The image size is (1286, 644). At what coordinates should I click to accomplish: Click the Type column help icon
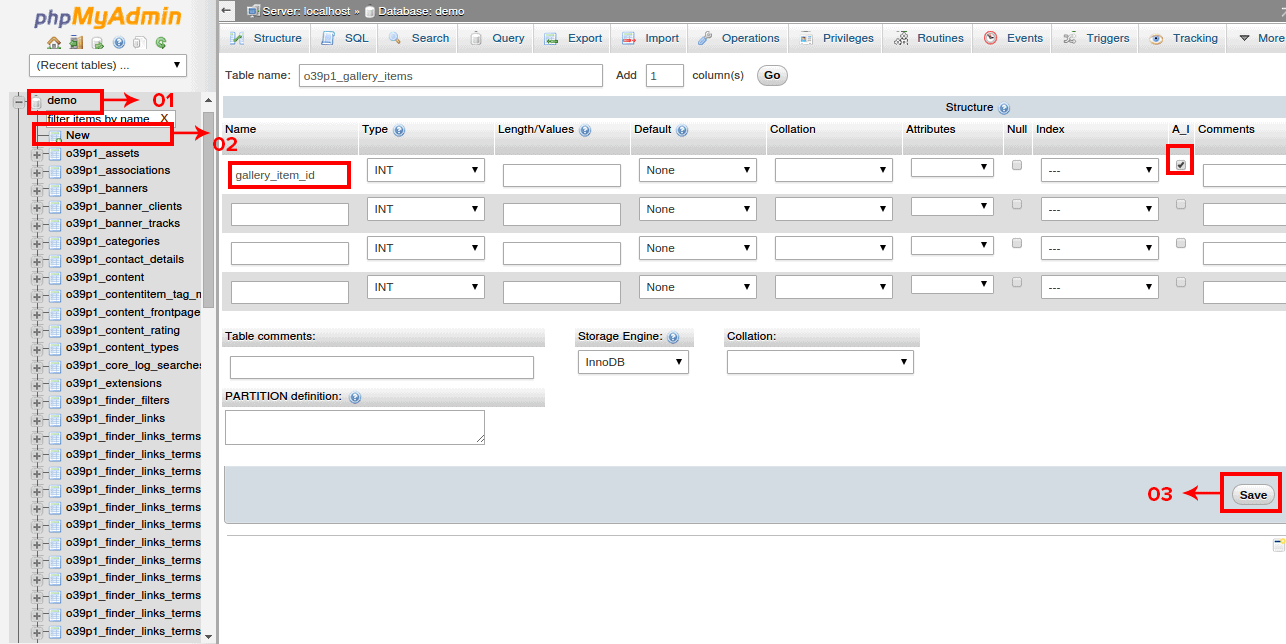(x=399, y=130)
